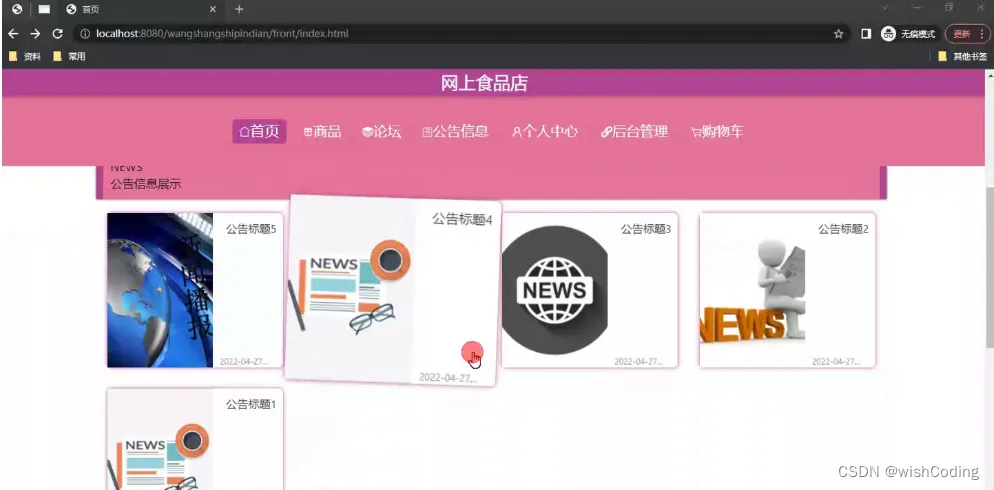994x490 pixels.
Task: Open the 其他书签 bookmarks folder
Action: click(962, 56)
